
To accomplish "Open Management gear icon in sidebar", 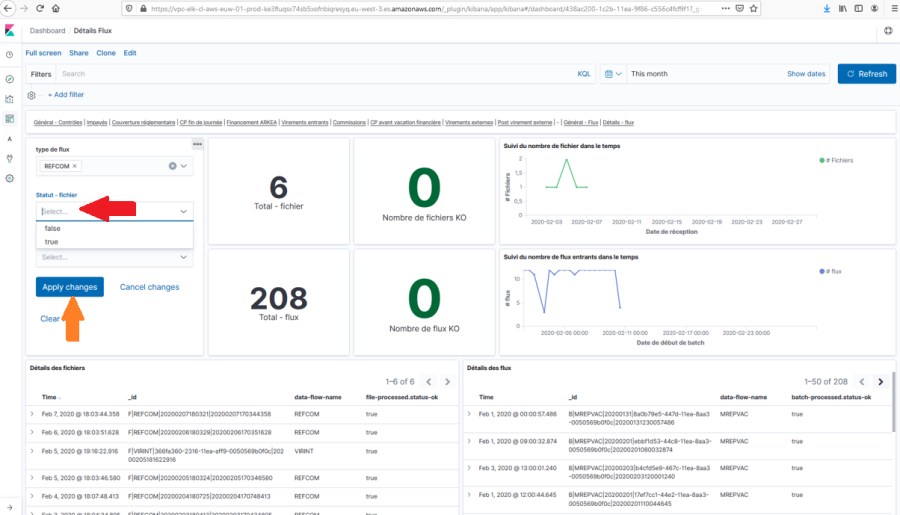I will point(9,178).
